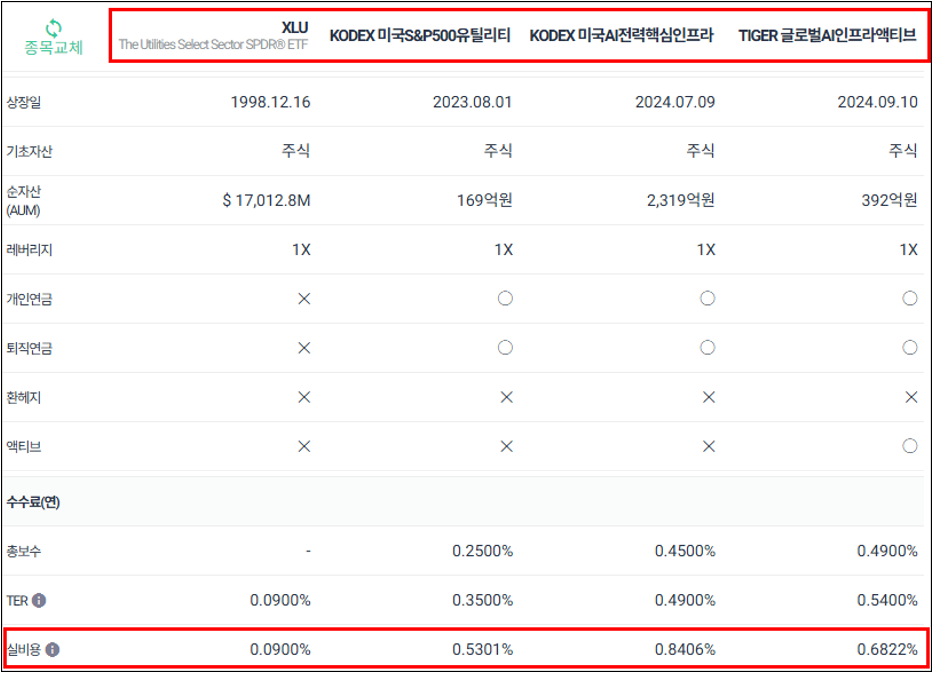Click the 레버리지 row label
Screen dimensions: 932x673
29,250
